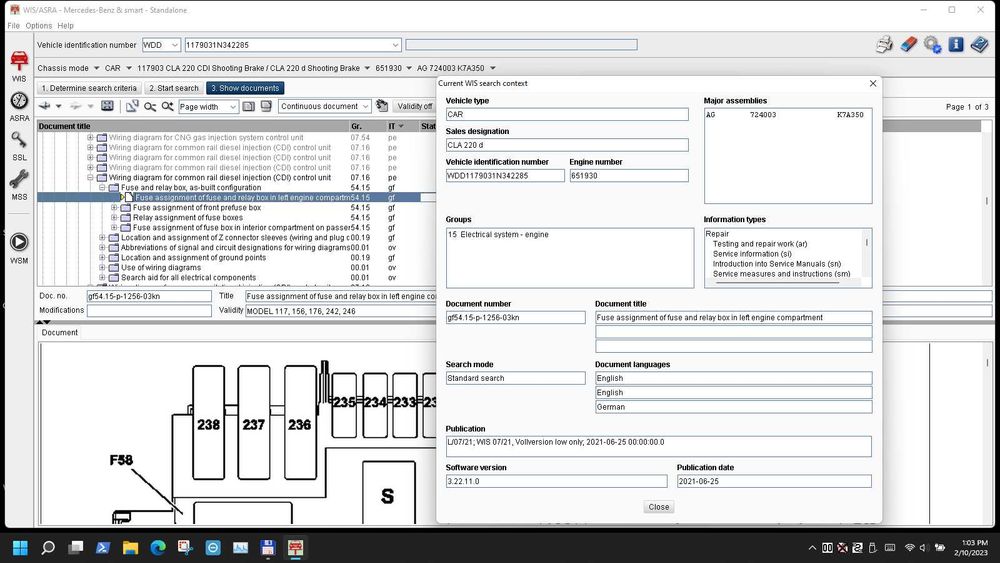Open the Continuous document dropdown
Screen dimensions: 1000x563
point(365,107)
